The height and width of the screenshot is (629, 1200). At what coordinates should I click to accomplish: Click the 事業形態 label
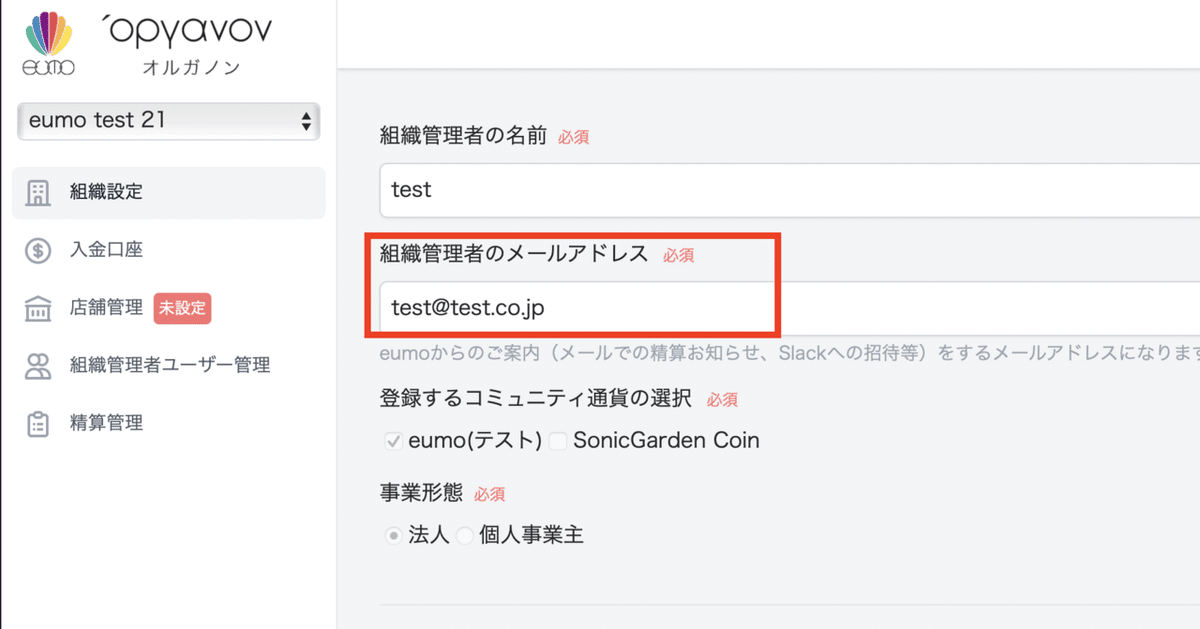coord(420,493)
